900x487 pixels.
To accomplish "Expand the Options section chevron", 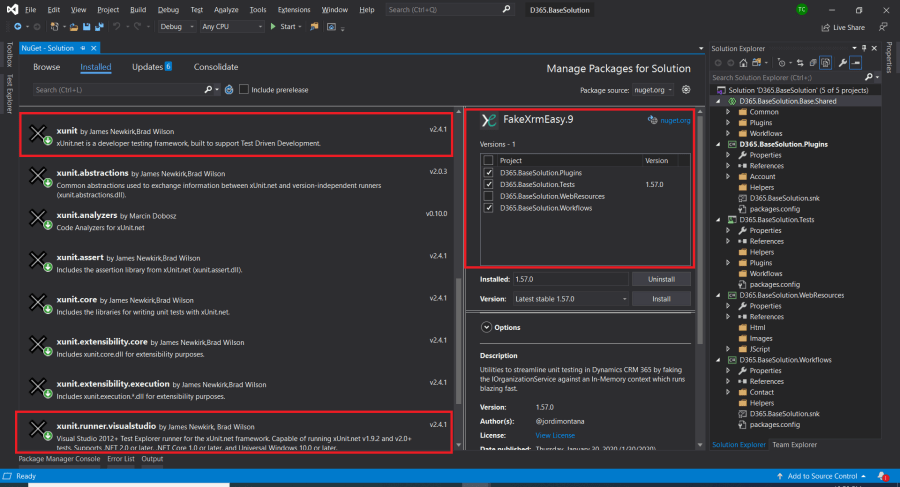I will tap(487, 327).
